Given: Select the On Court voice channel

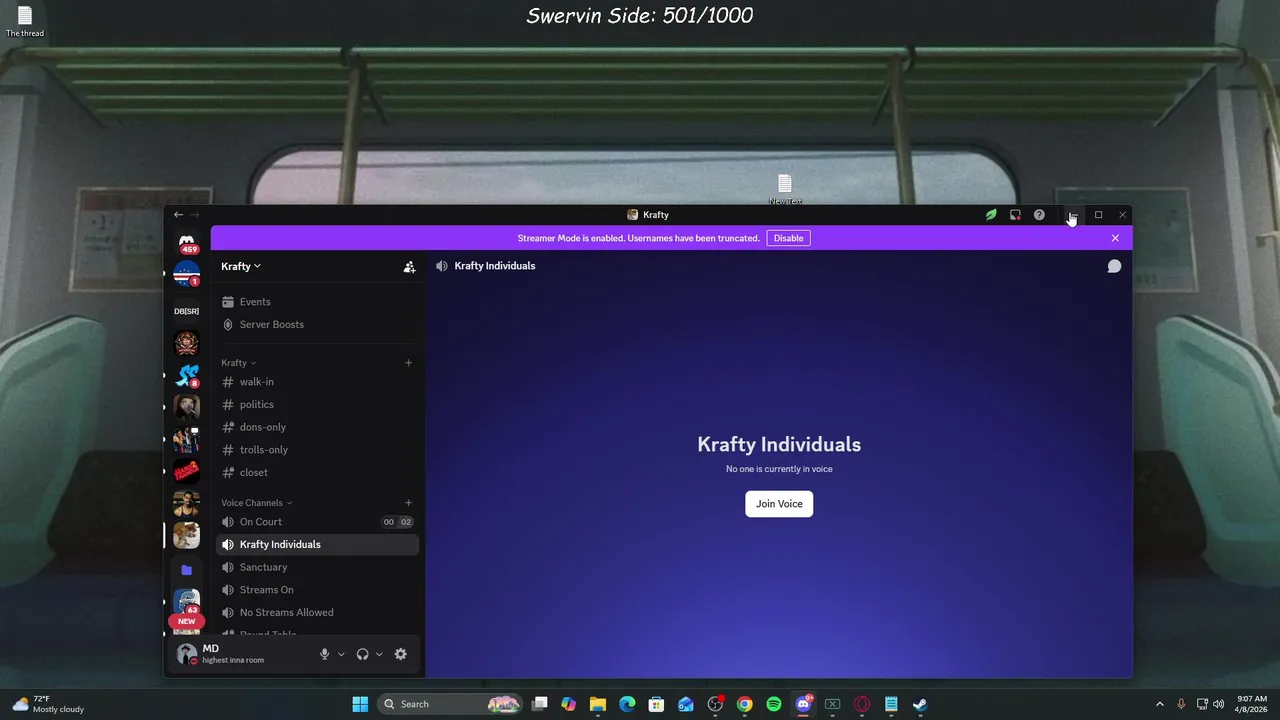Looking at the screenshot, I should coord(317,522).
